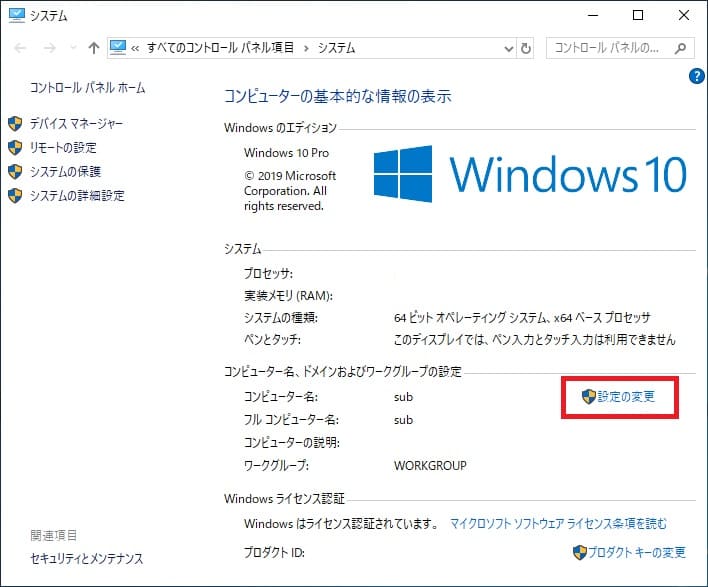Click shield icon beside リモートの設定
The width and height of the screenshot is (708, 587).
tap(15, 148)
